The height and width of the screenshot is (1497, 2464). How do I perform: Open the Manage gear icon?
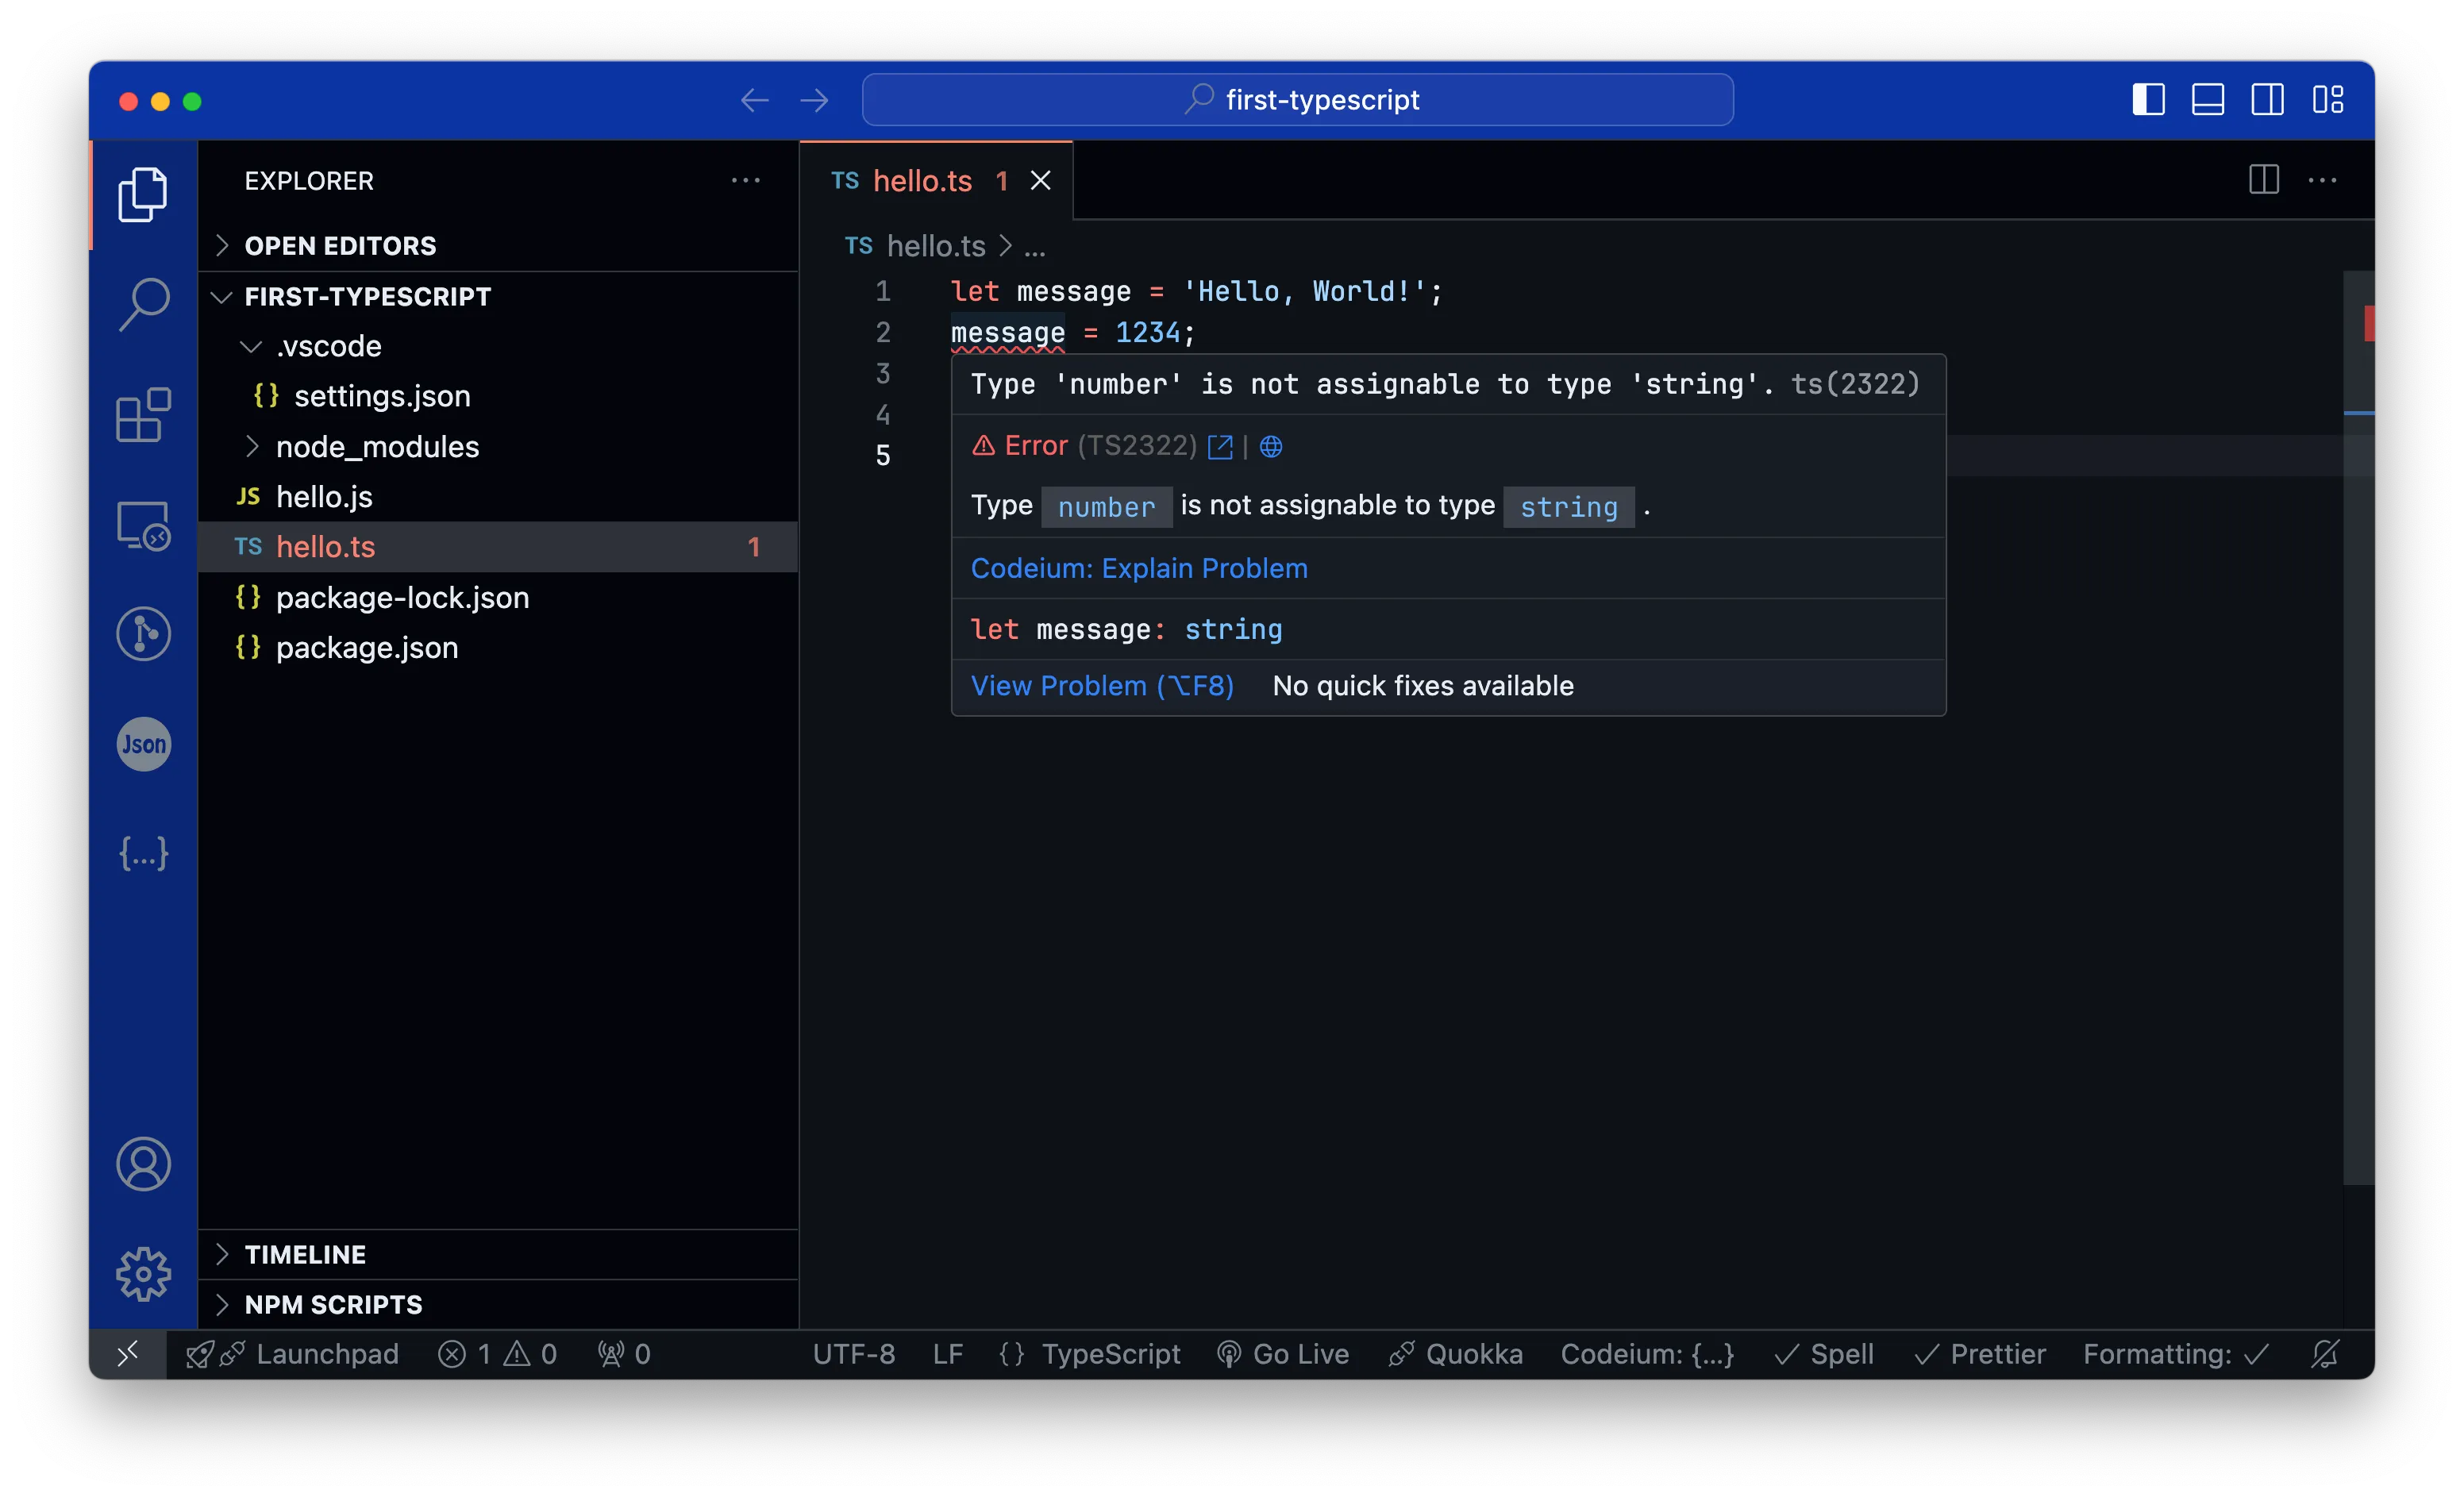pos(144,1274)
